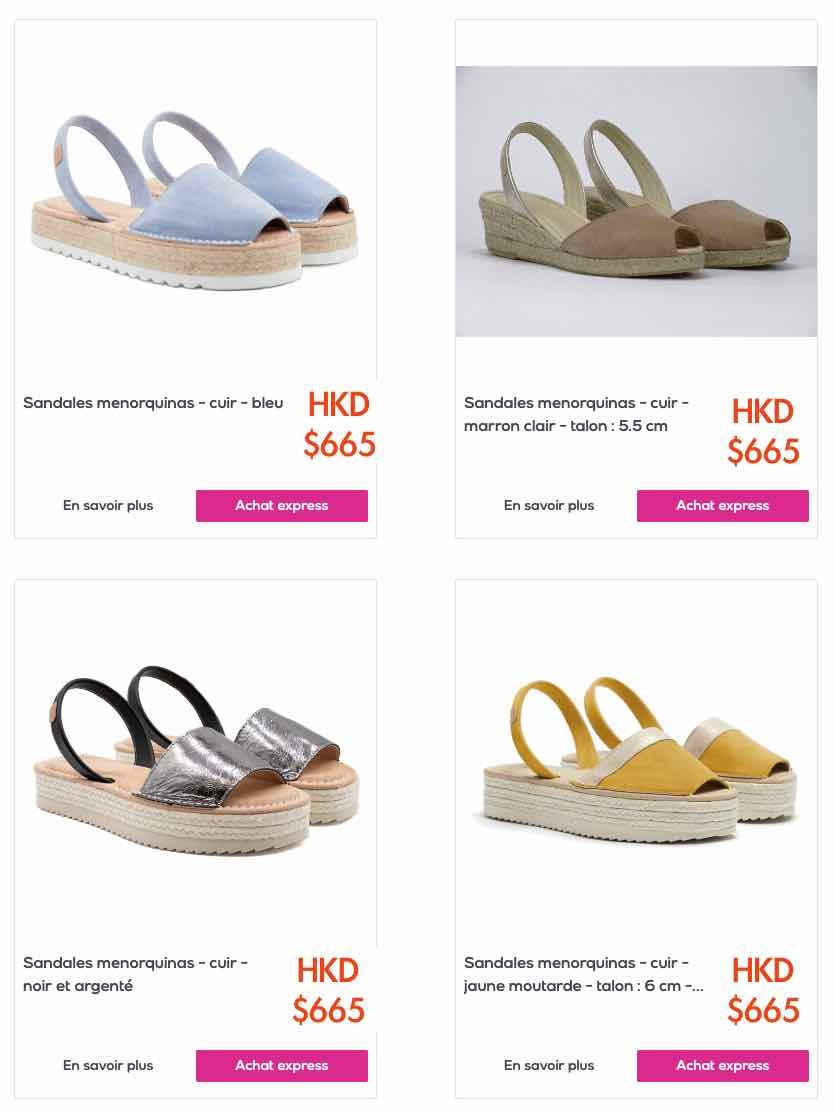Image resolution: width=835 pixels, height=1112 pixels.
Task: Open En savoir plus for blue sandals
Action: (108, 506)
